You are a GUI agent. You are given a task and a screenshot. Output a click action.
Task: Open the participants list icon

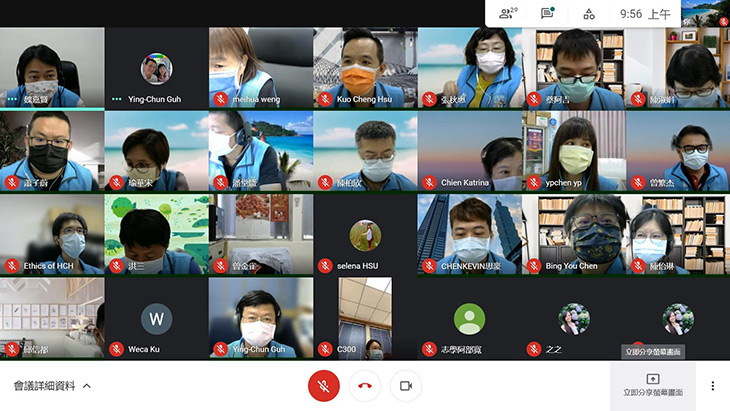coord(505,14)
